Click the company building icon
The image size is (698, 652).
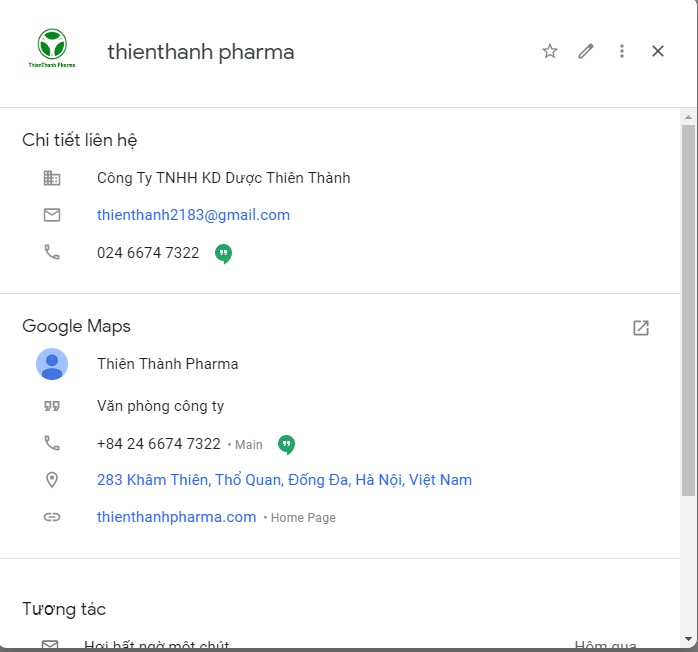point(52,178)
